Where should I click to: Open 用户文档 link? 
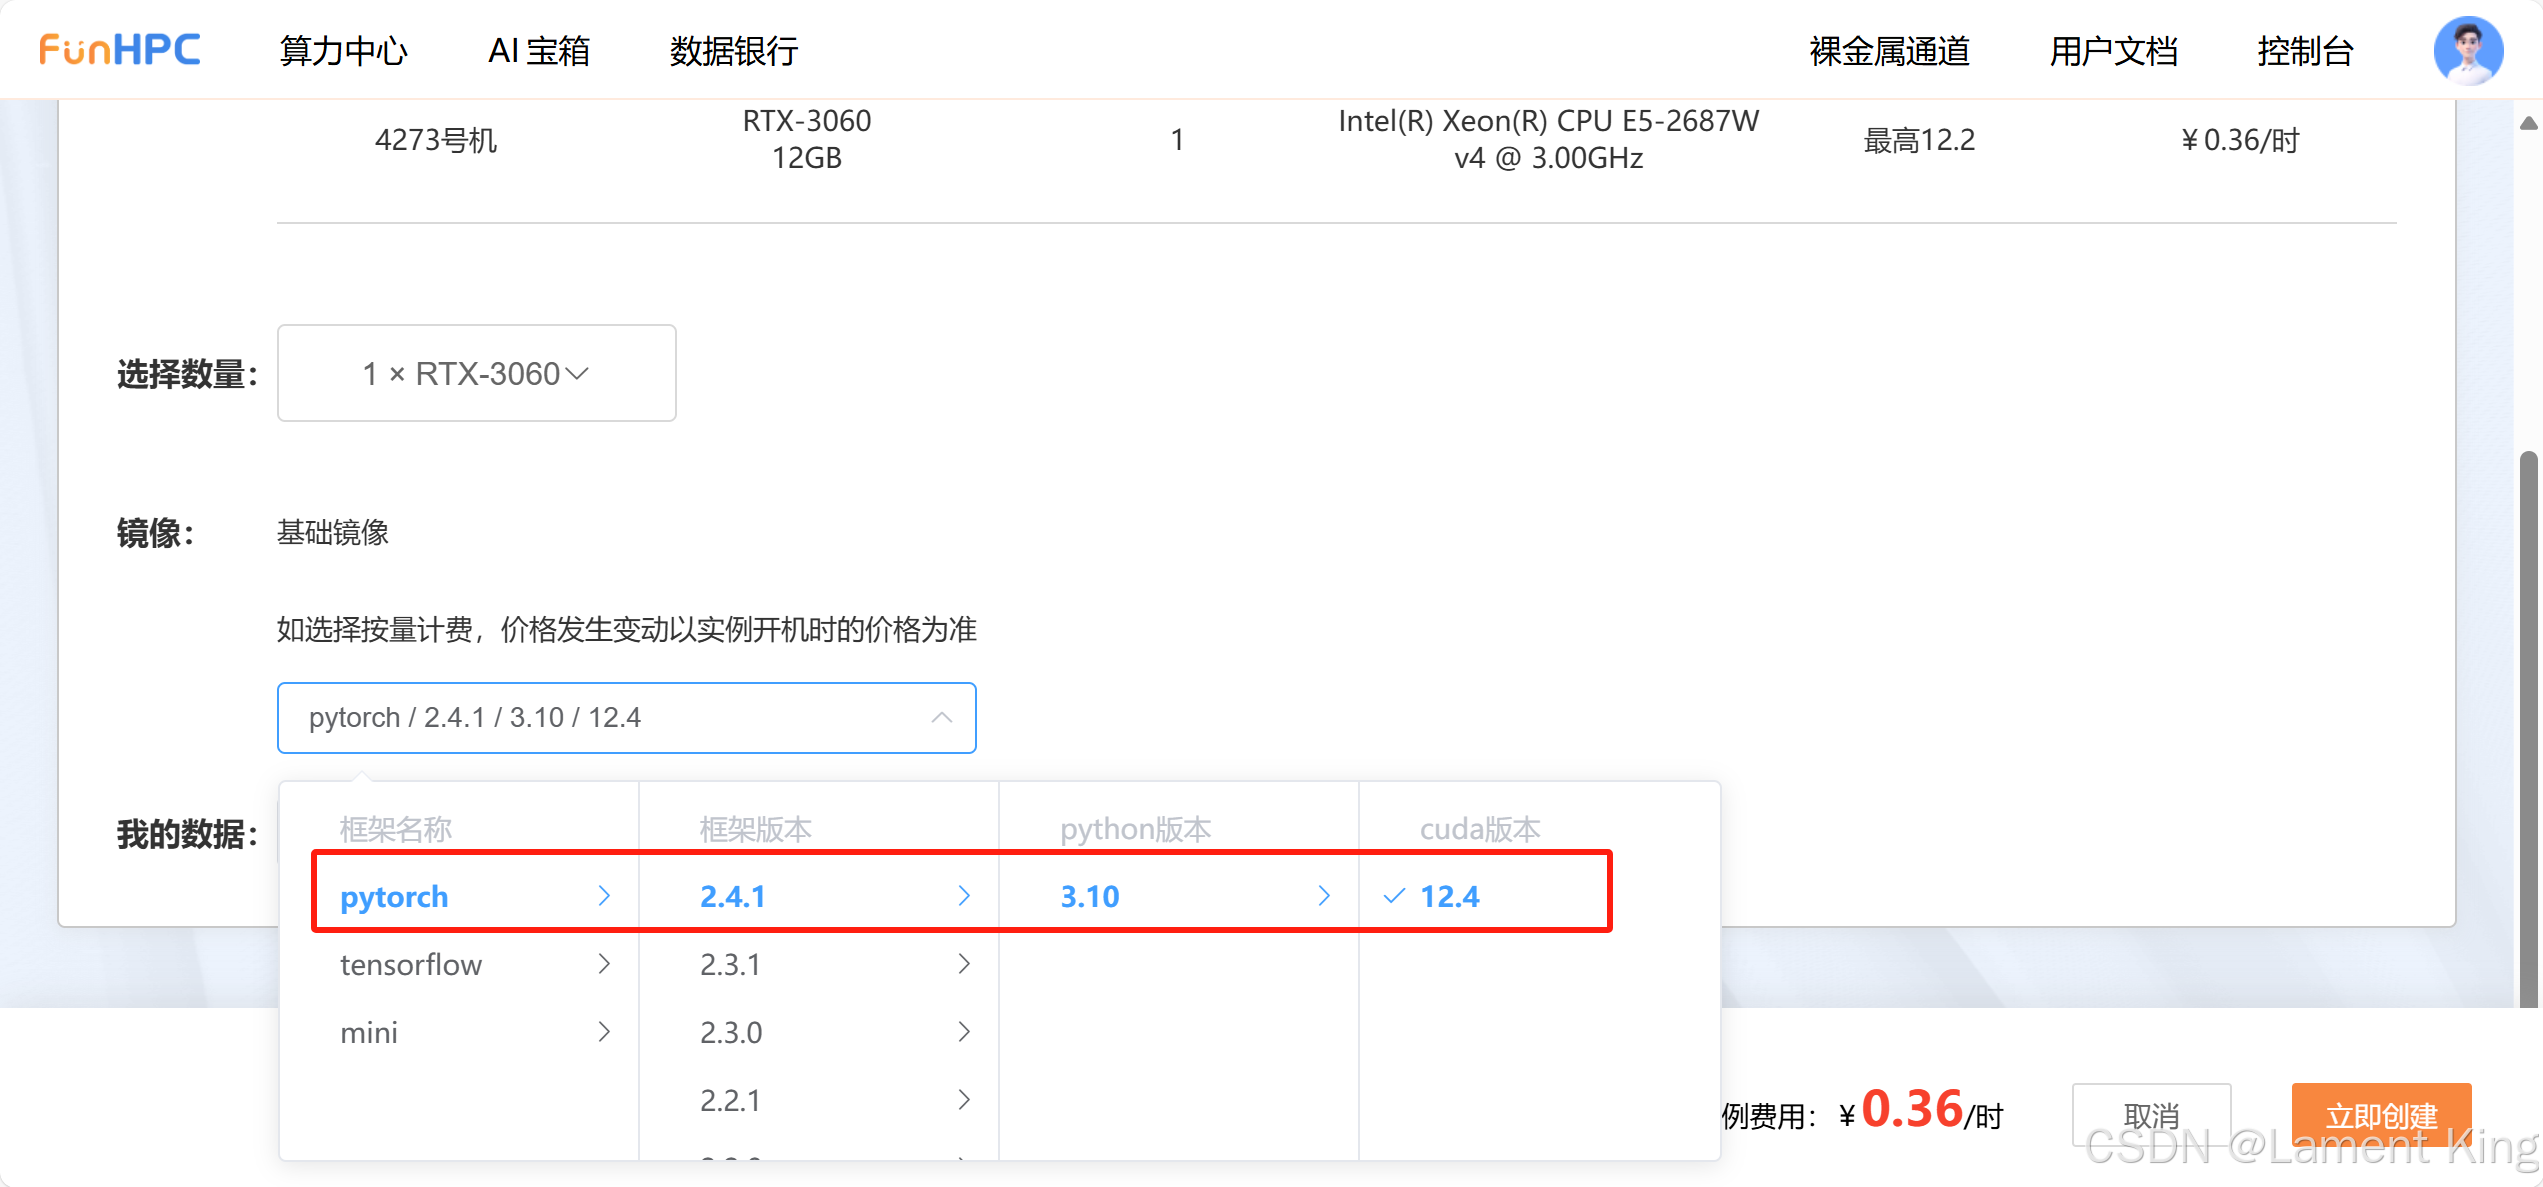pyautogui.click(x=2113, y=51)
